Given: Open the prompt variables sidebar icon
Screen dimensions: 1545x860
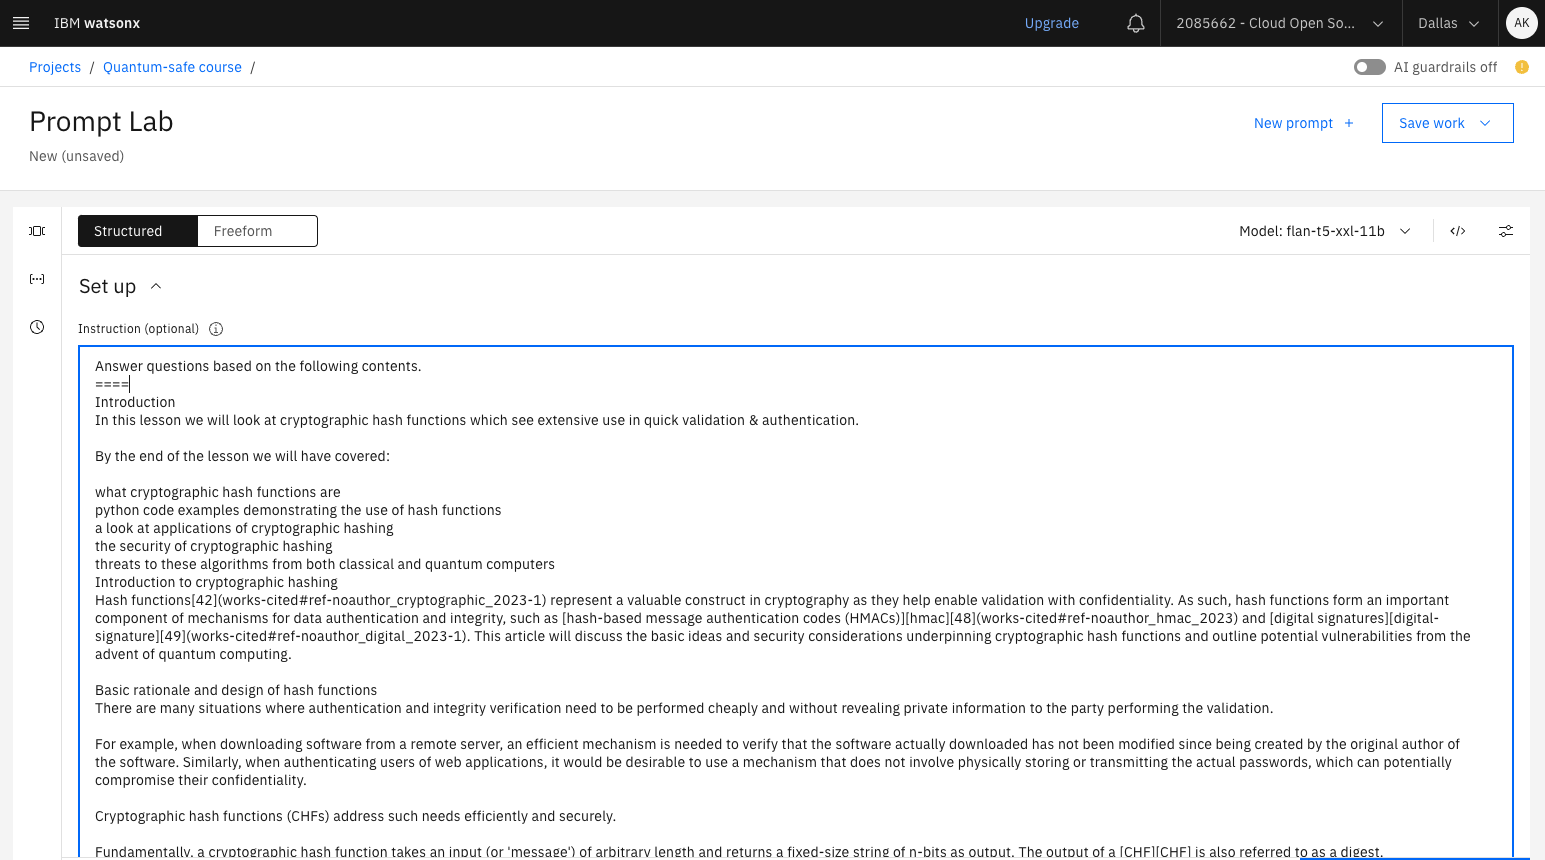Looking at the screenshot, I should (37, 279).
